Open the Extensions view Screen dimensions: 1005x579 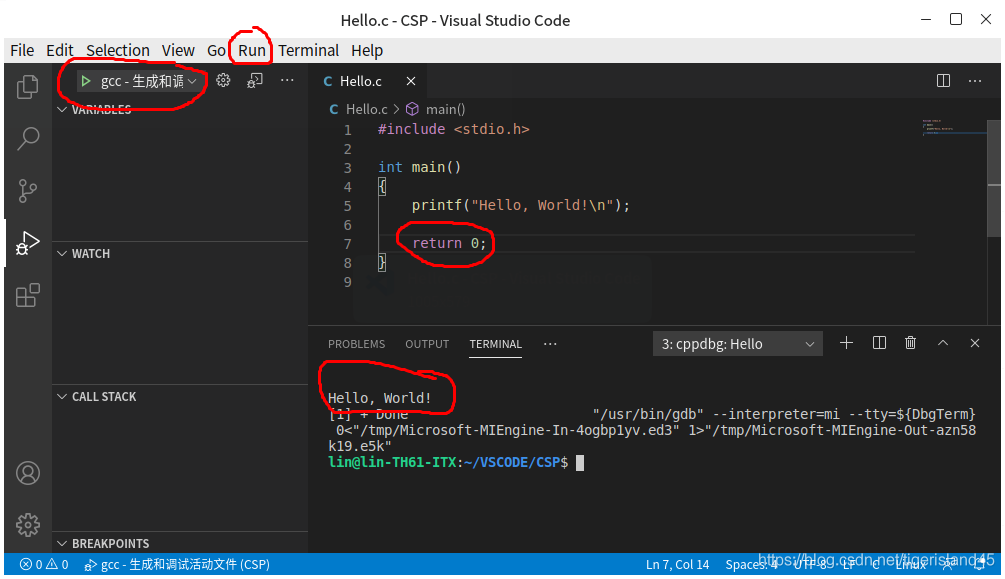[28, 295]
